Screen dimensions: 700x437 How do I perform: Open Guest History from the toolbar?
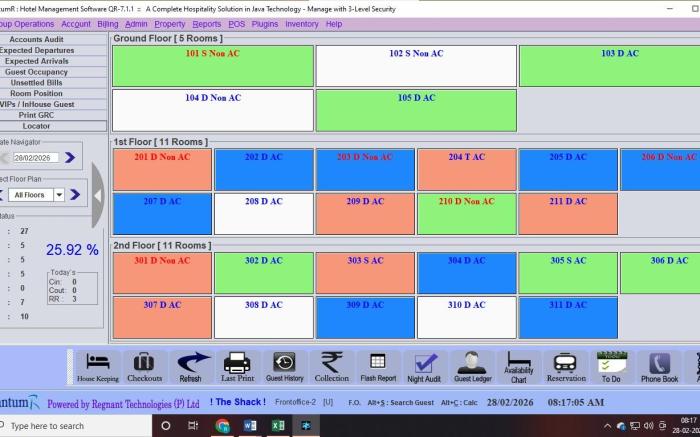(x=284, y=366)
